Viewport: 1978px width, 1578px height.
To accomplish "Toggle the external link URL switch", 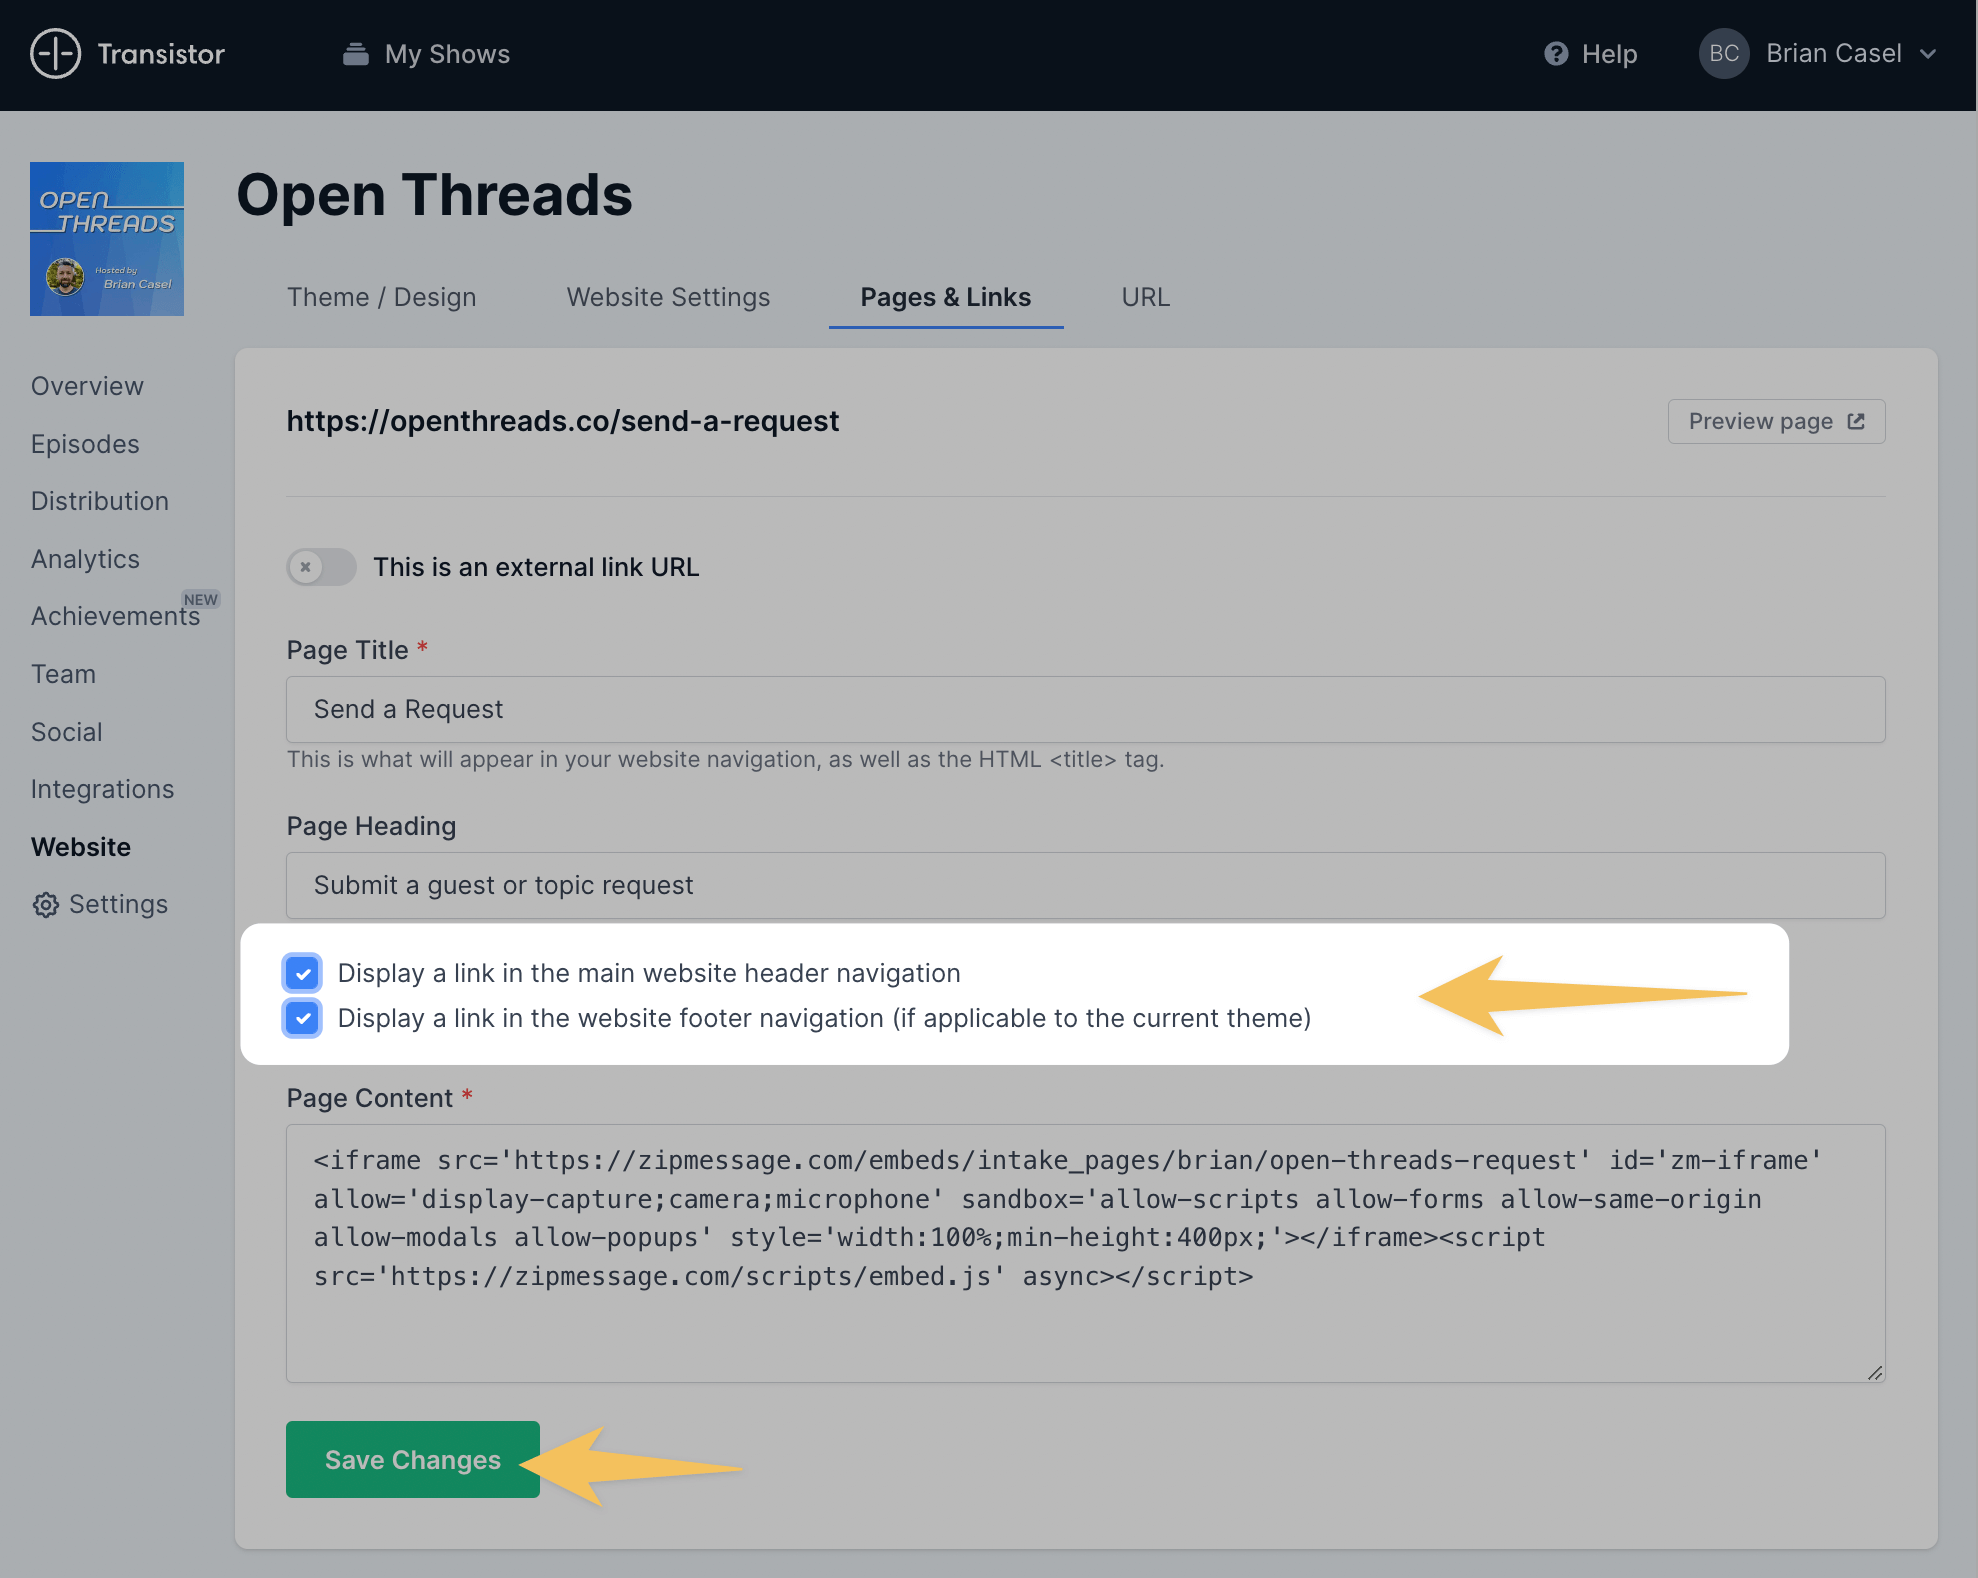I will pos(321,567).
